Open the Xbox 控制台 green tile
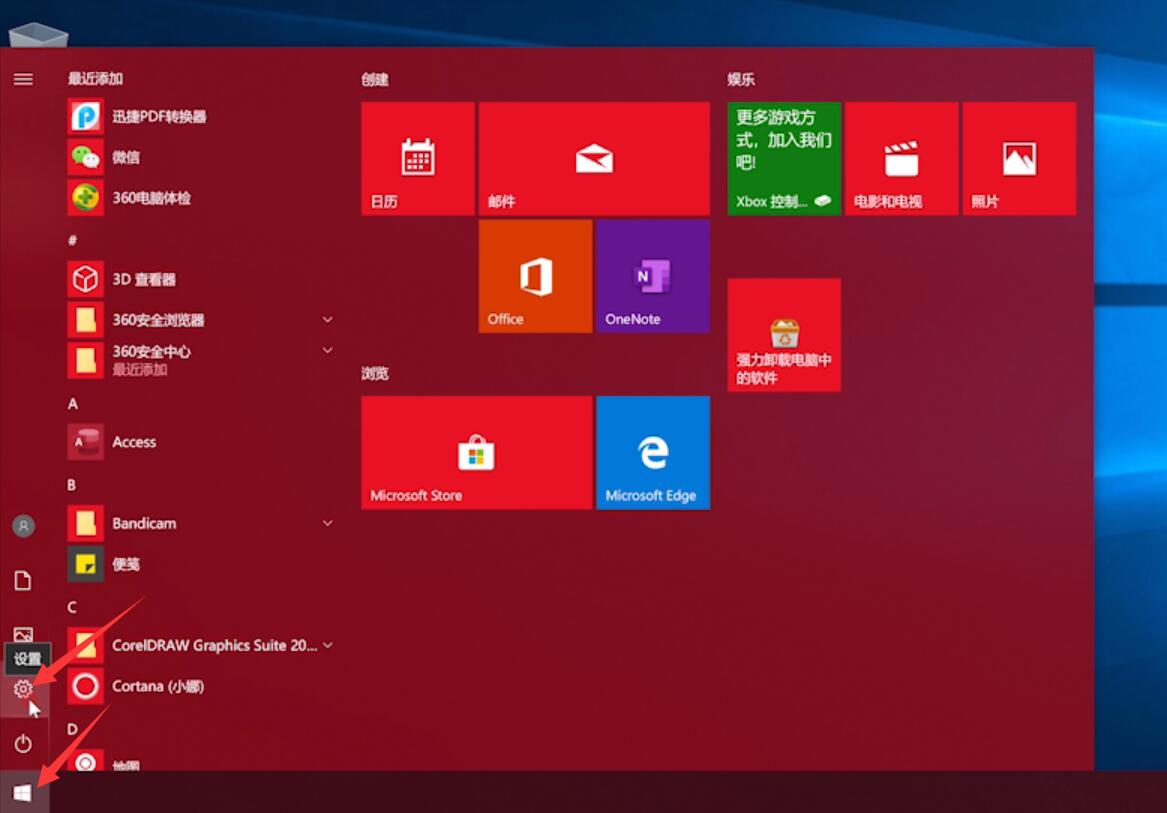This screenshot has width=1167, height=813. (784, 159)
